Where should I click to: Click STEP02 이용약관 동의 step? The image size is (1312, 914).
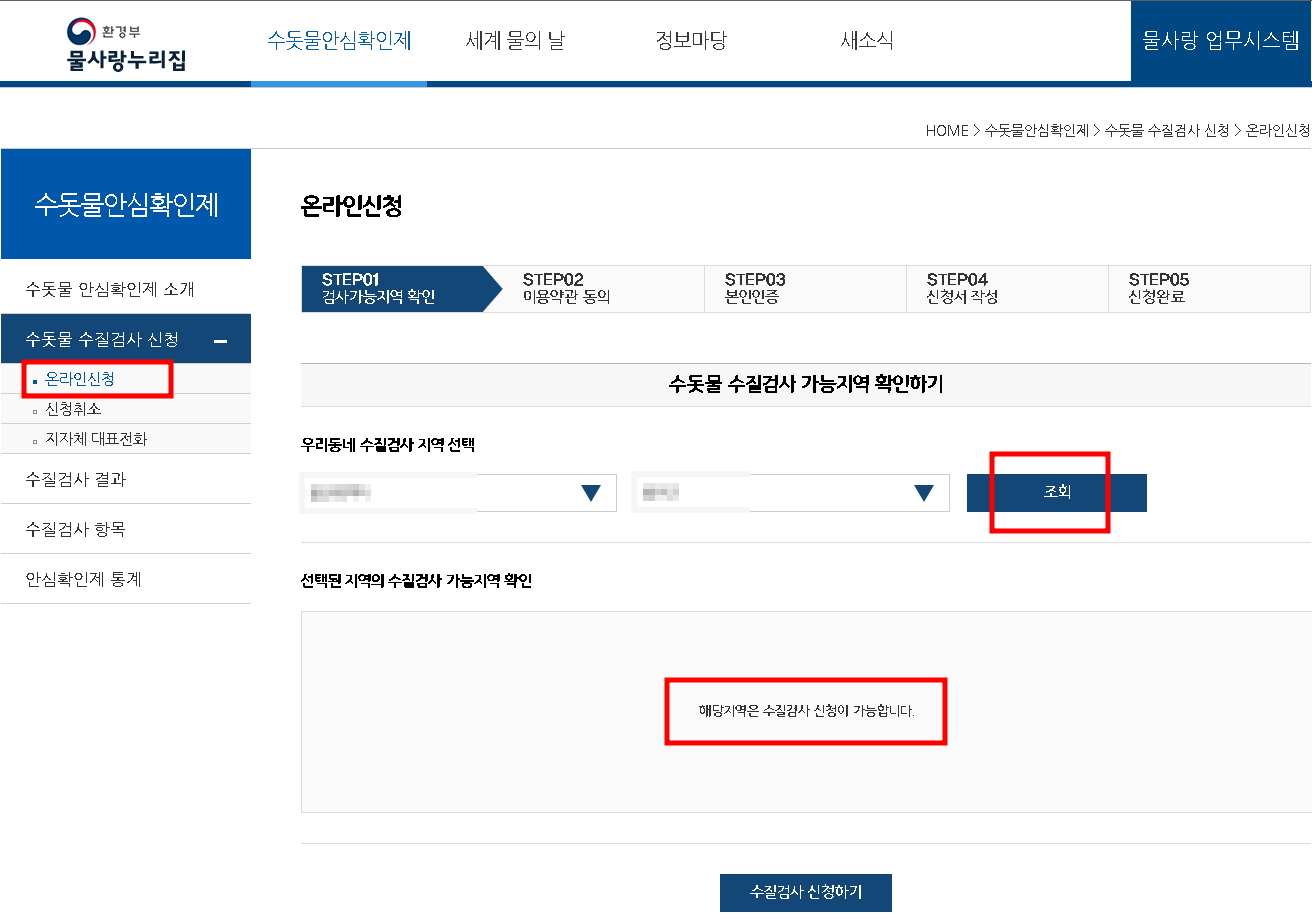point(604,288)
